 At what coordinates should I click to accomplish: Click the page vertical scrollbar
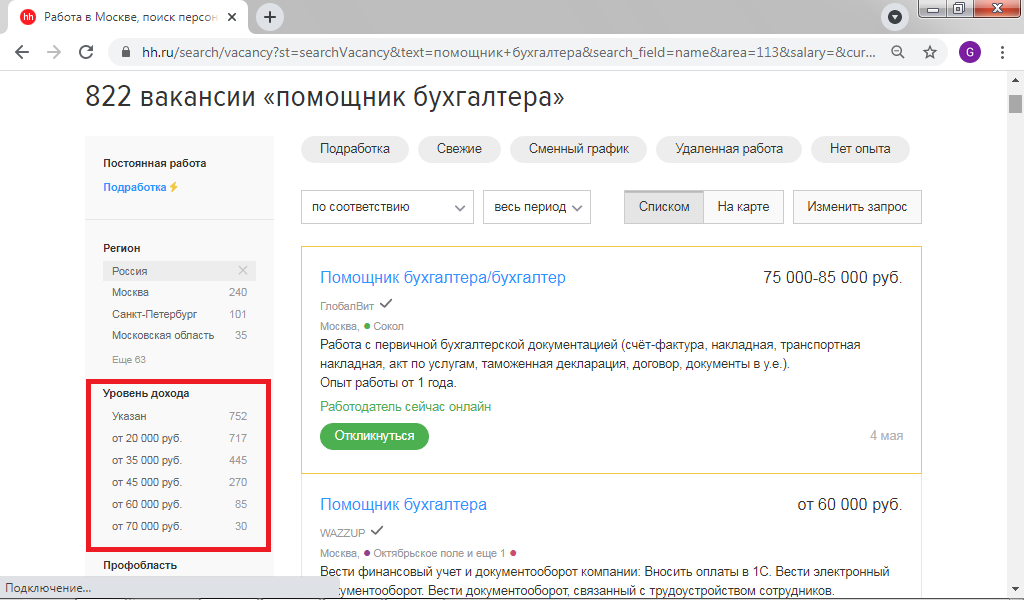point(1015,300)
